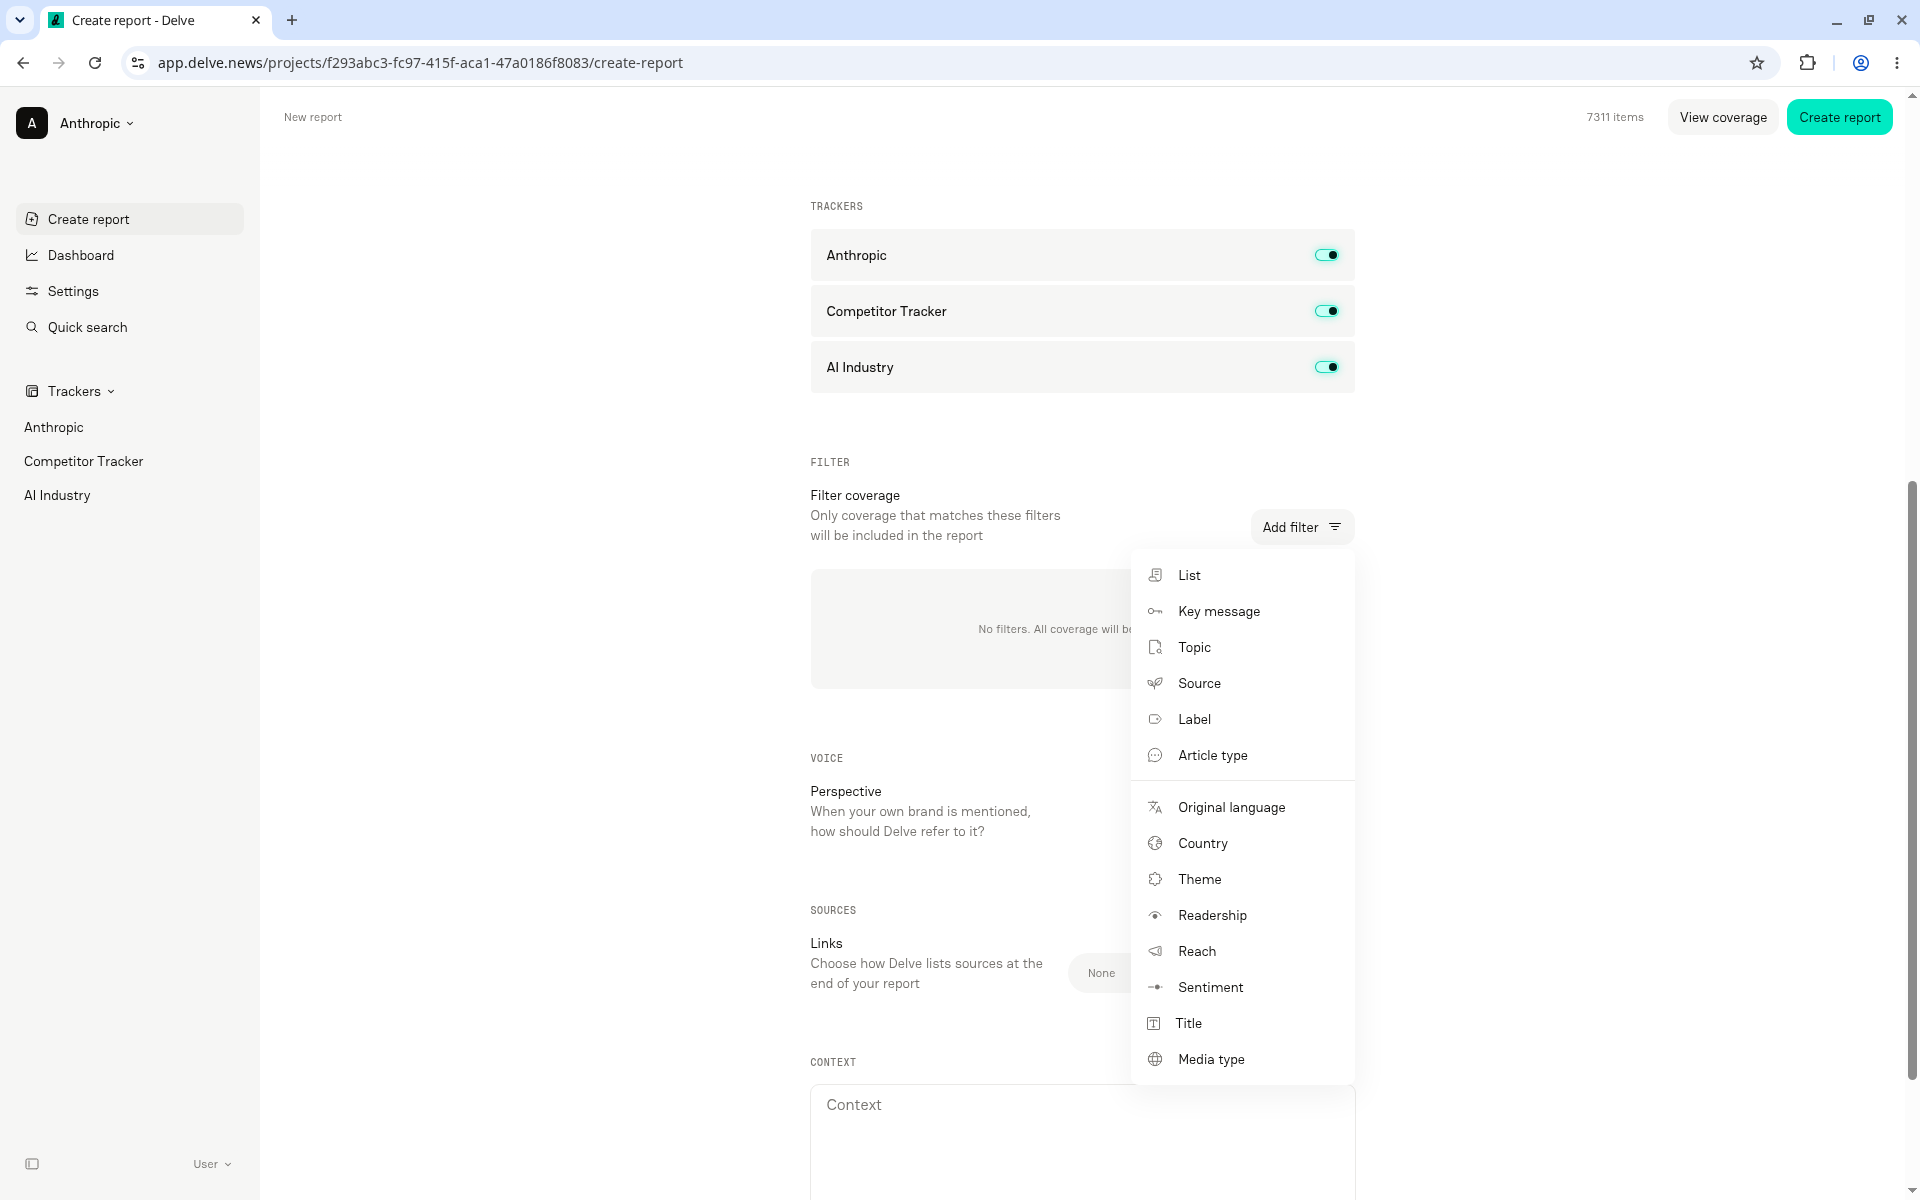
Task: Open Chrome three-dot menu
Action: tap(1897, 63)
